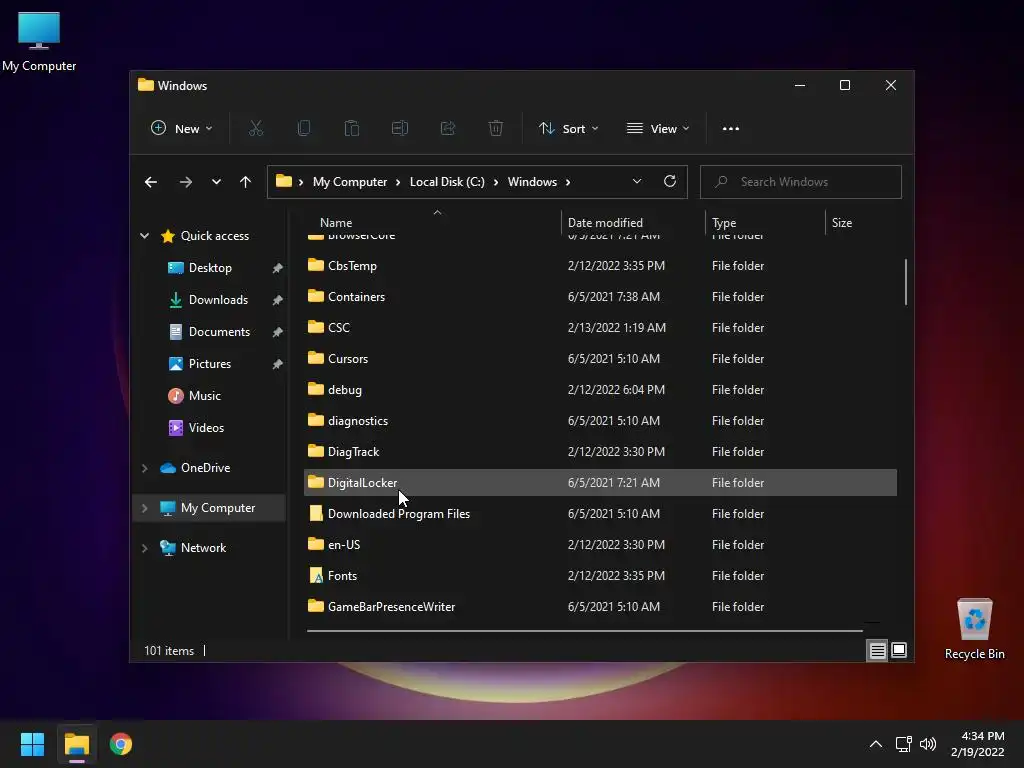
Task: Switch to large thumbnails layout icon
Action: point(899,650)
